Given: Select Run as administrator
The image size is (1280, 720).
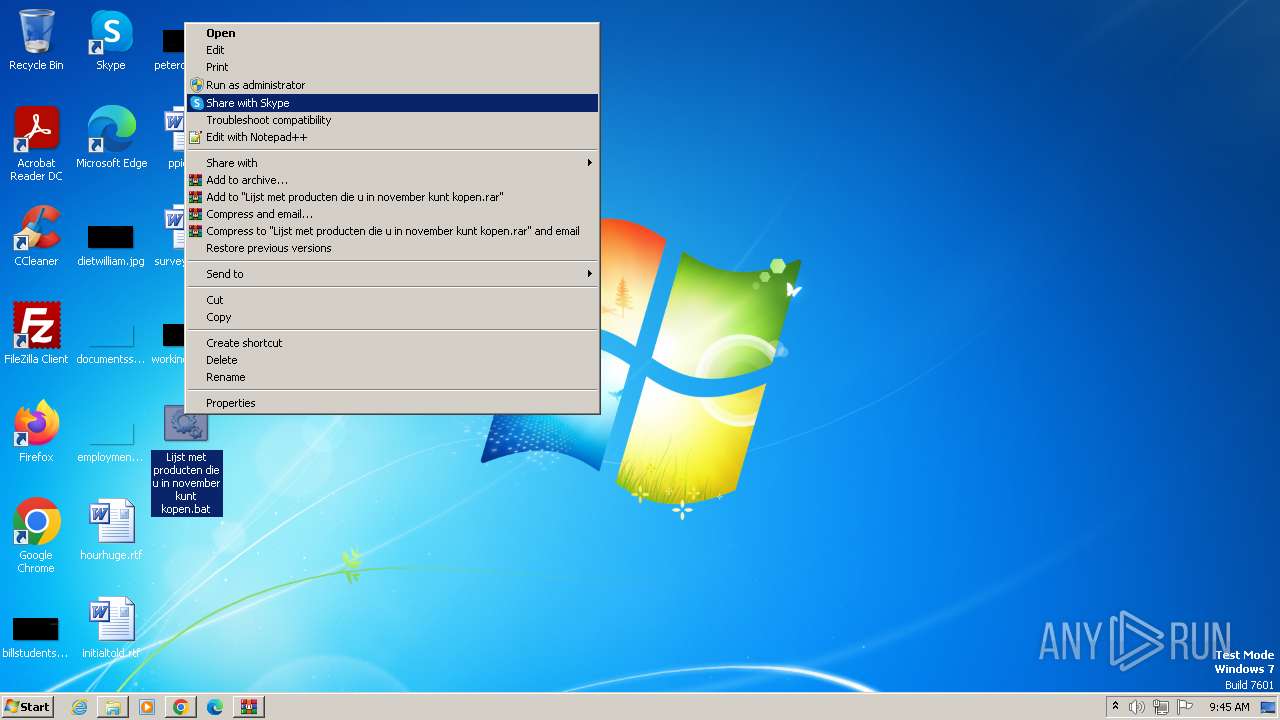Looking at the screenshot, I should 392,85.
